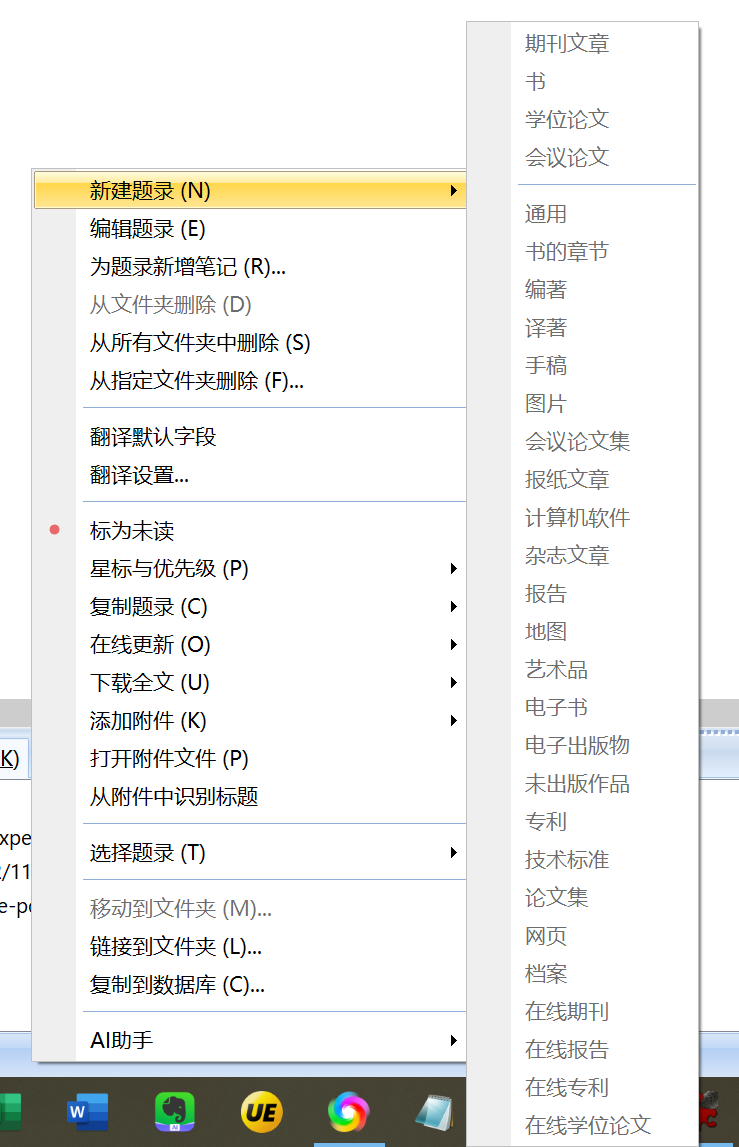Pick 专利 from the record type list
Screen dimensions: 739x1147
[546, 821]
